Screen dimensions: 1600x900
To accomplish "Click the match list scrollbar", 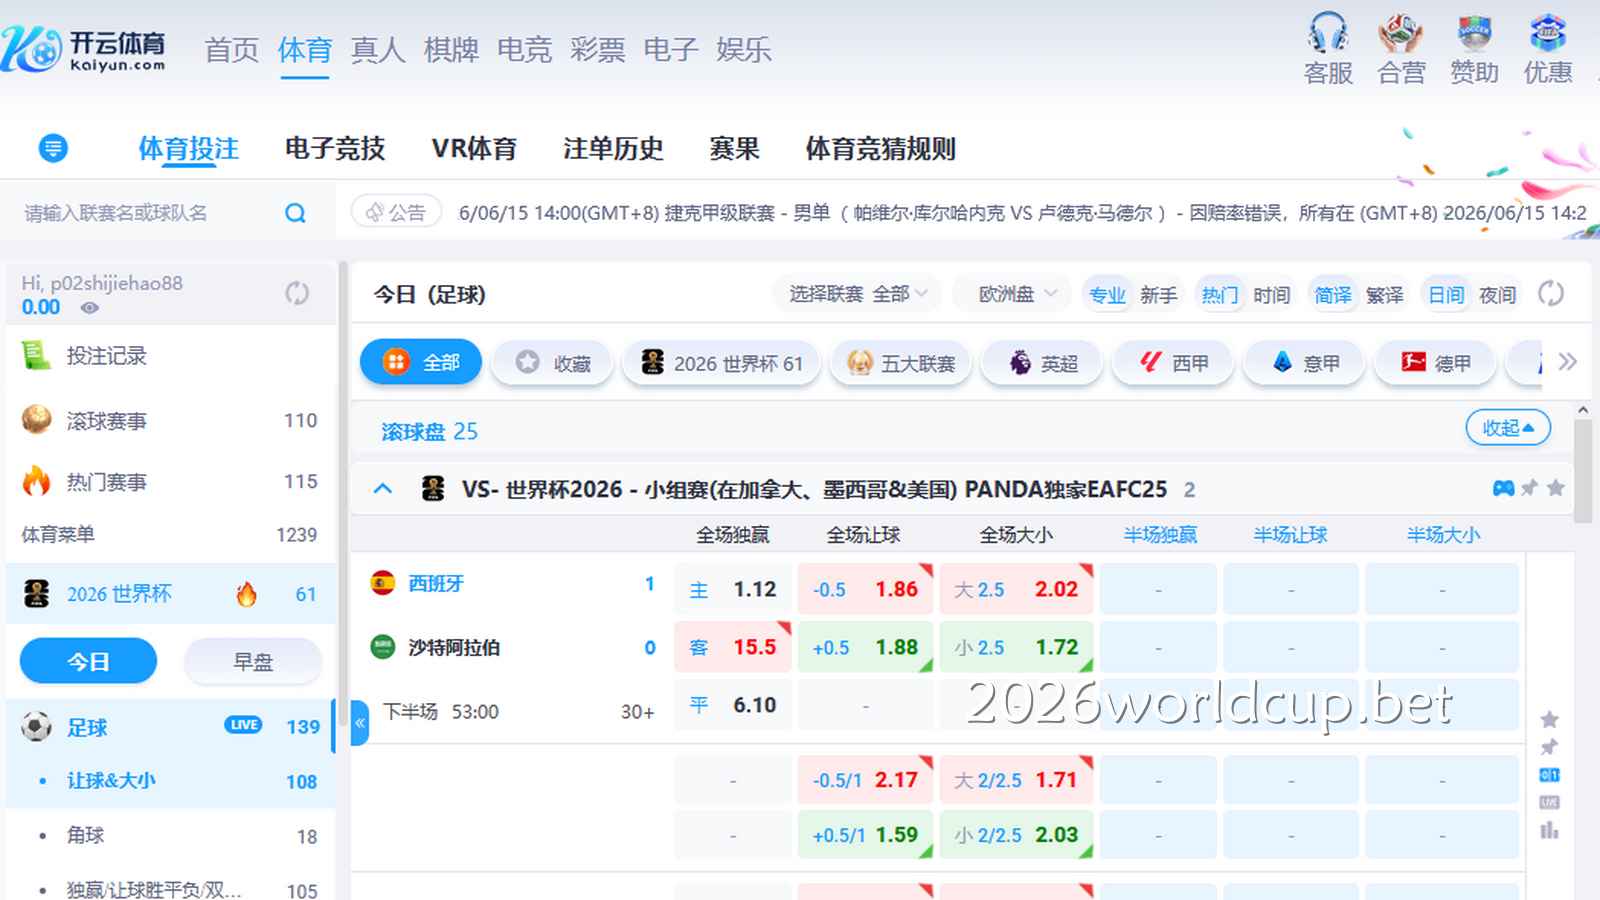I will click(x=1582, y=470).
